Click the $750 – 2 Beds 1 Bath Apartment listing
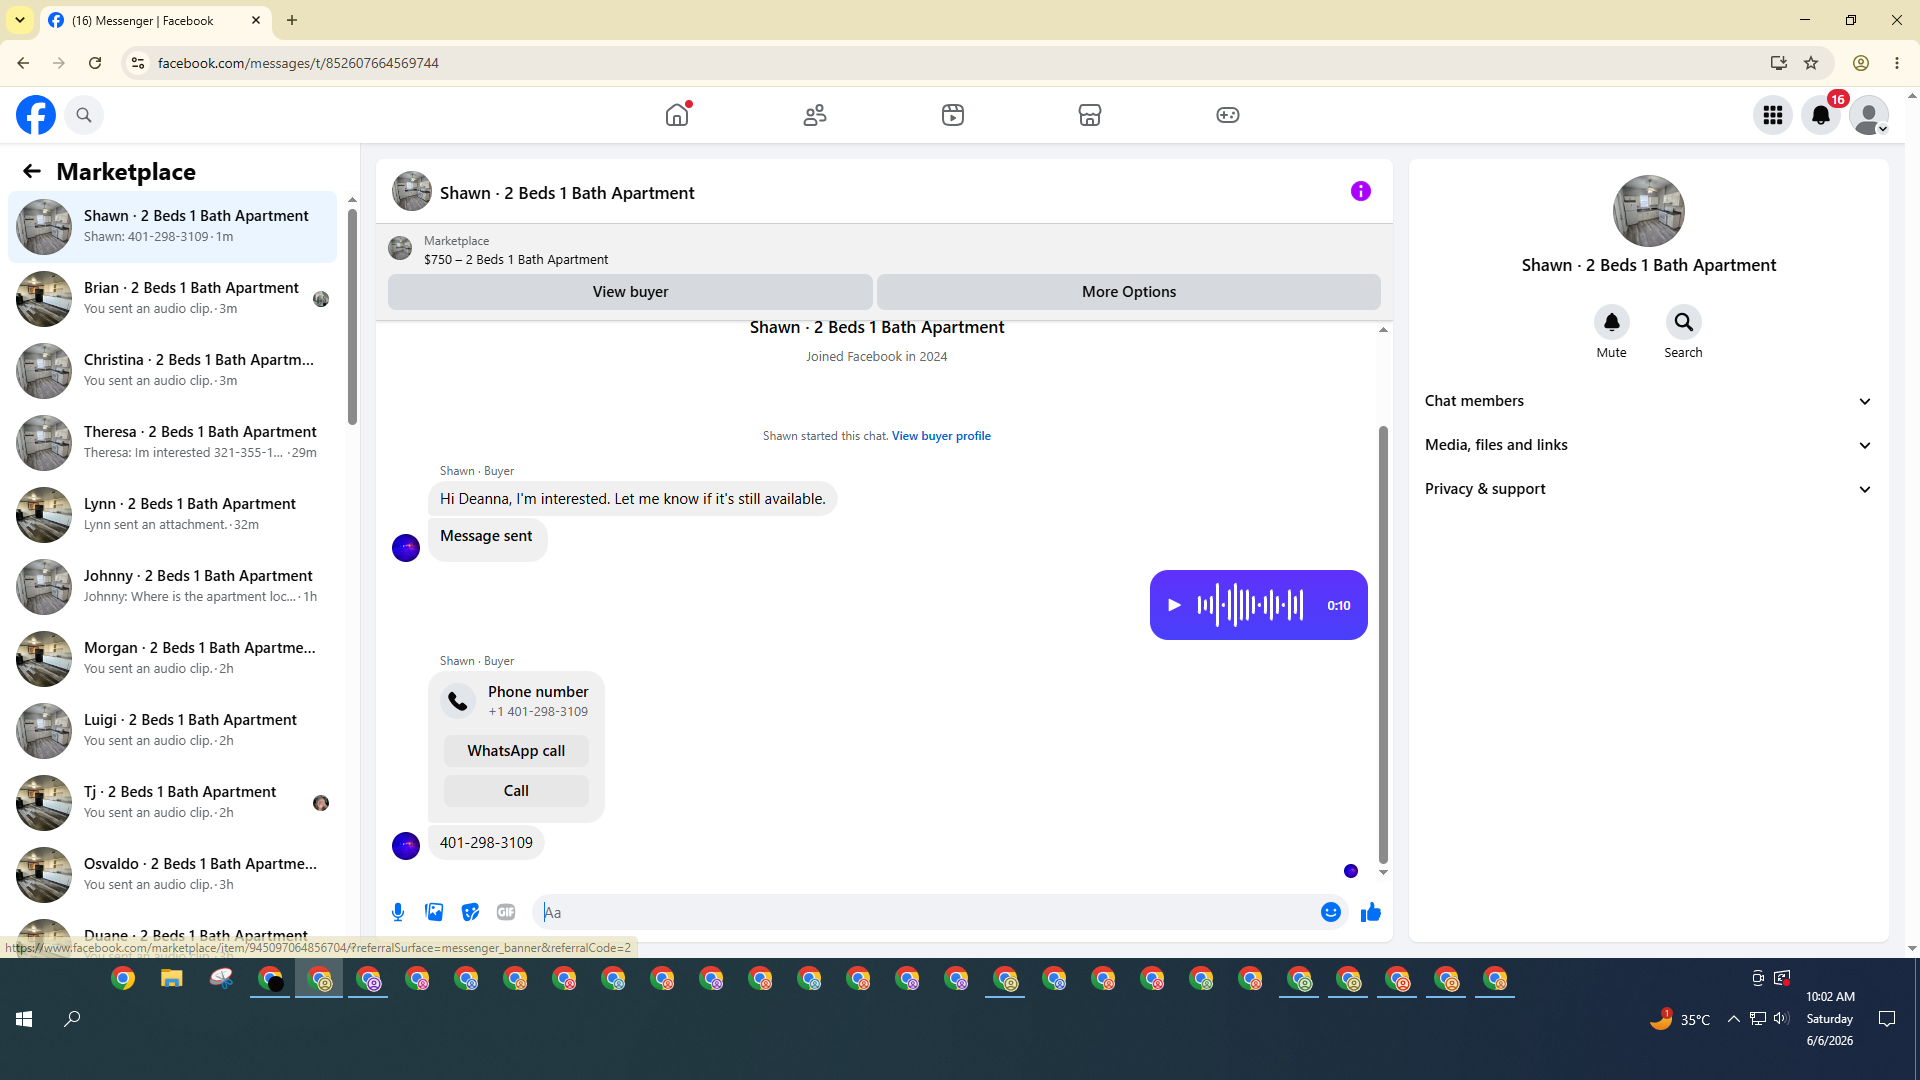The image size is (1920, 1080). pos(516,259)
